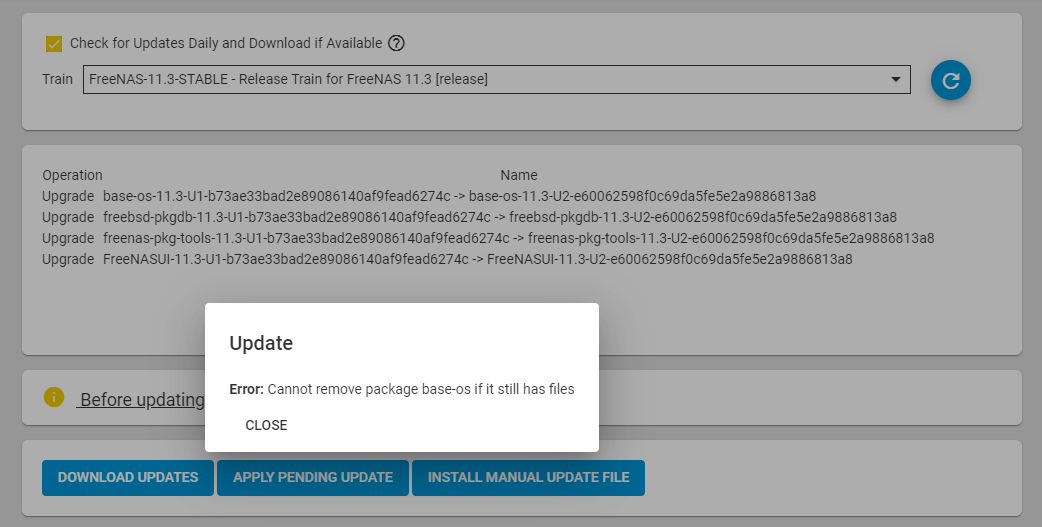Close the Update error dialog
The image size is (1042, 527).
coord(266,425)
